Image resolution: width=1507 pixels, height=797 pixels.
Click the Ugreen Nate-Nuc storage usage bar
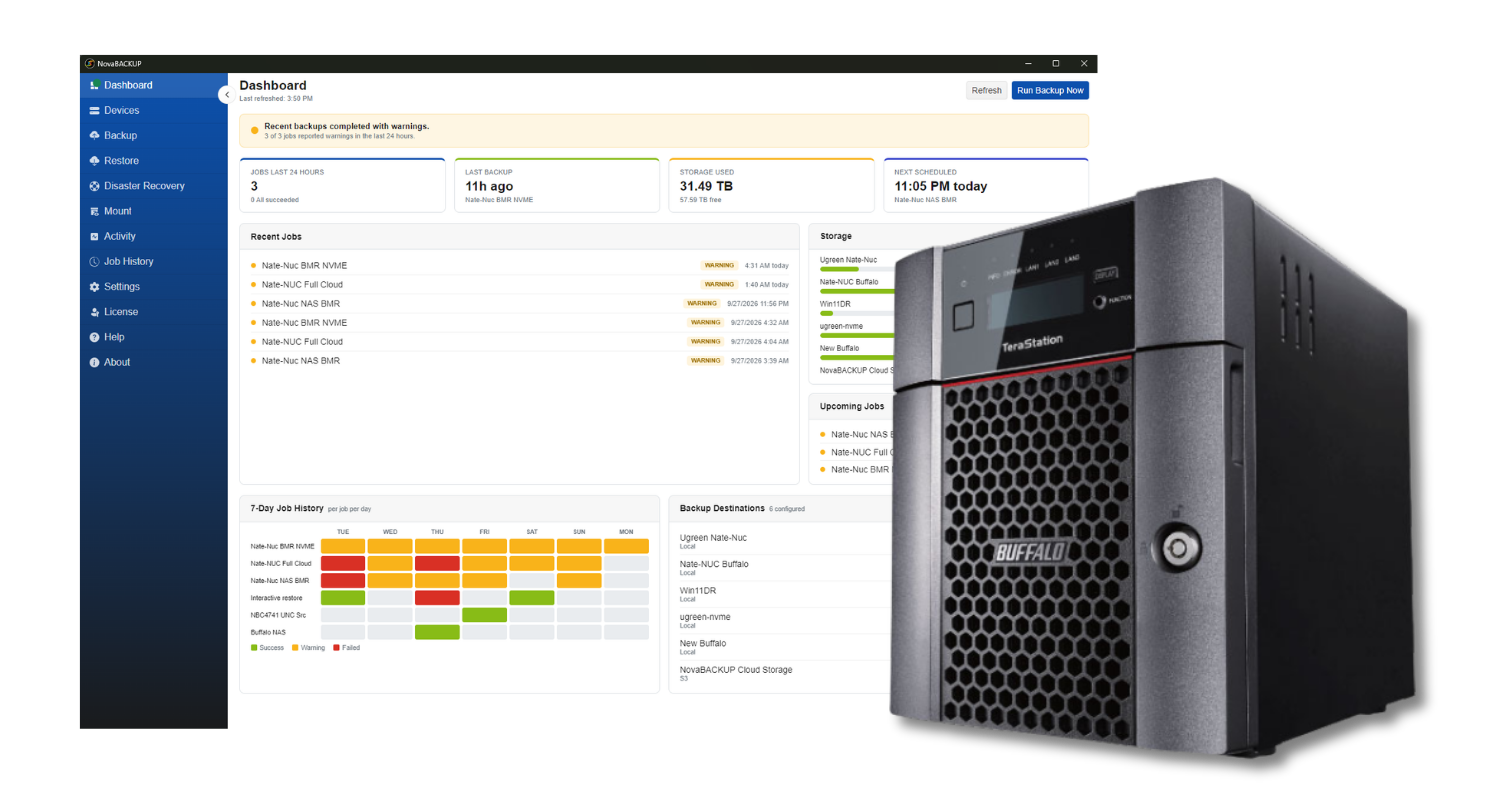858,269
